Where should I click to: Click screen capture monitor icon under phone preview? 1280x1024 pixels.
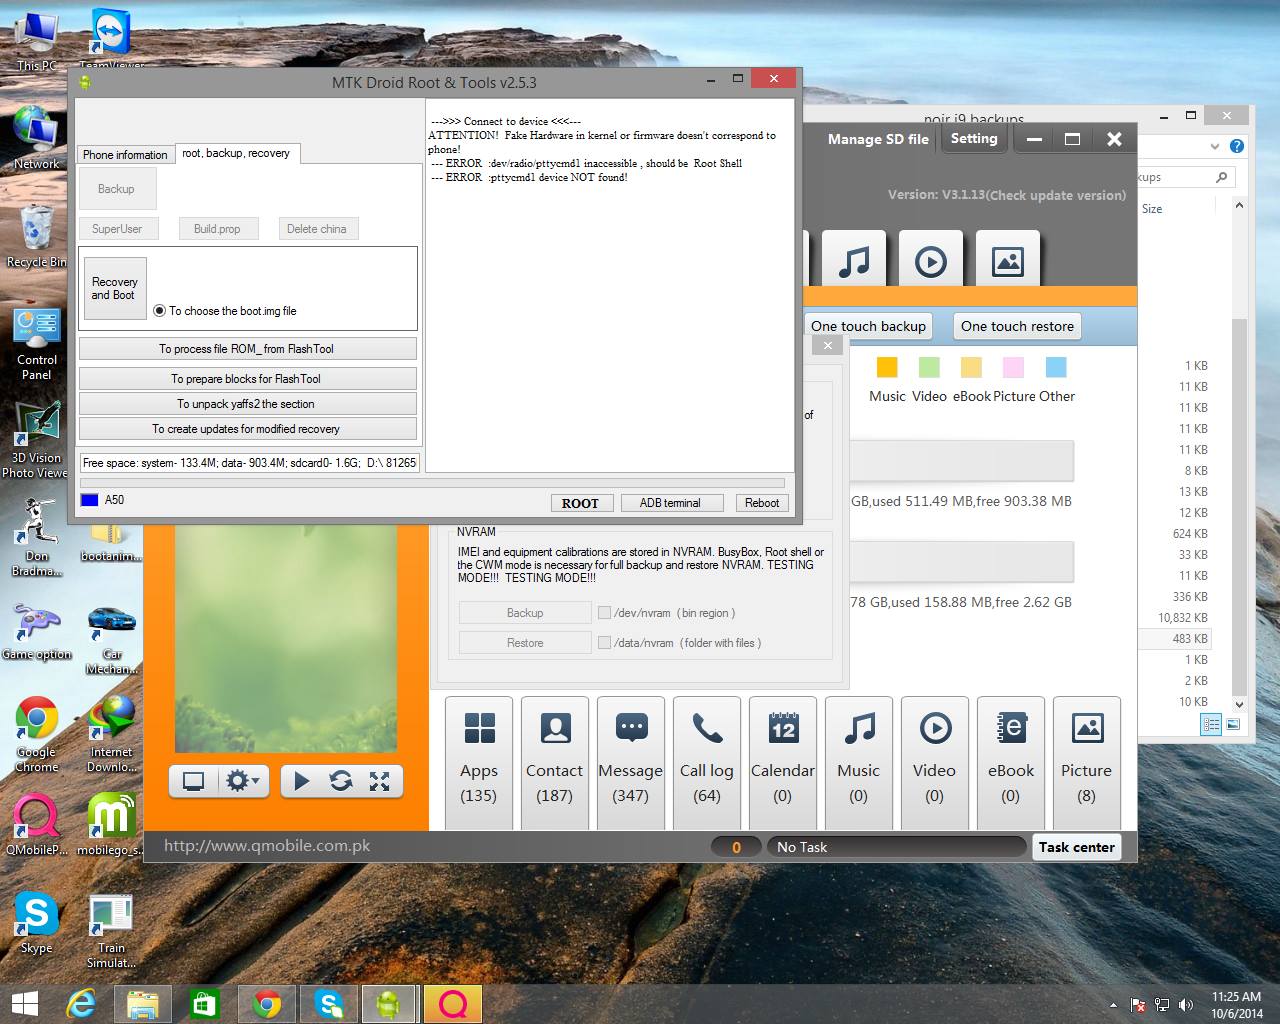[x=193, y=781]
